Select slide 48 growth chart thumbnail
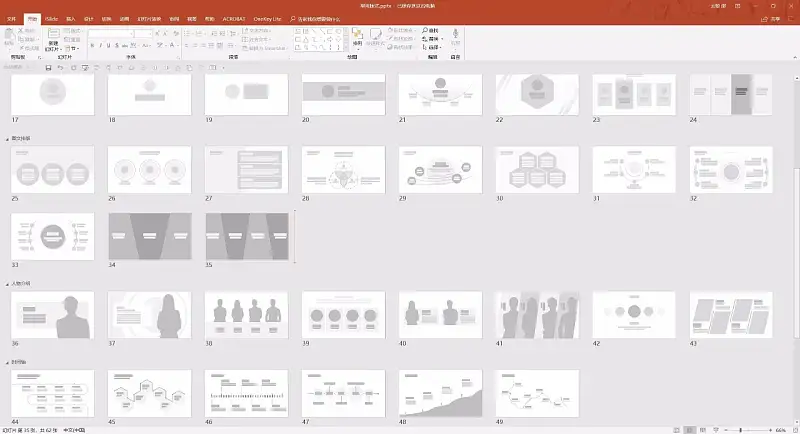The width and height of the screenshot is (800, 434). point(440,394)
